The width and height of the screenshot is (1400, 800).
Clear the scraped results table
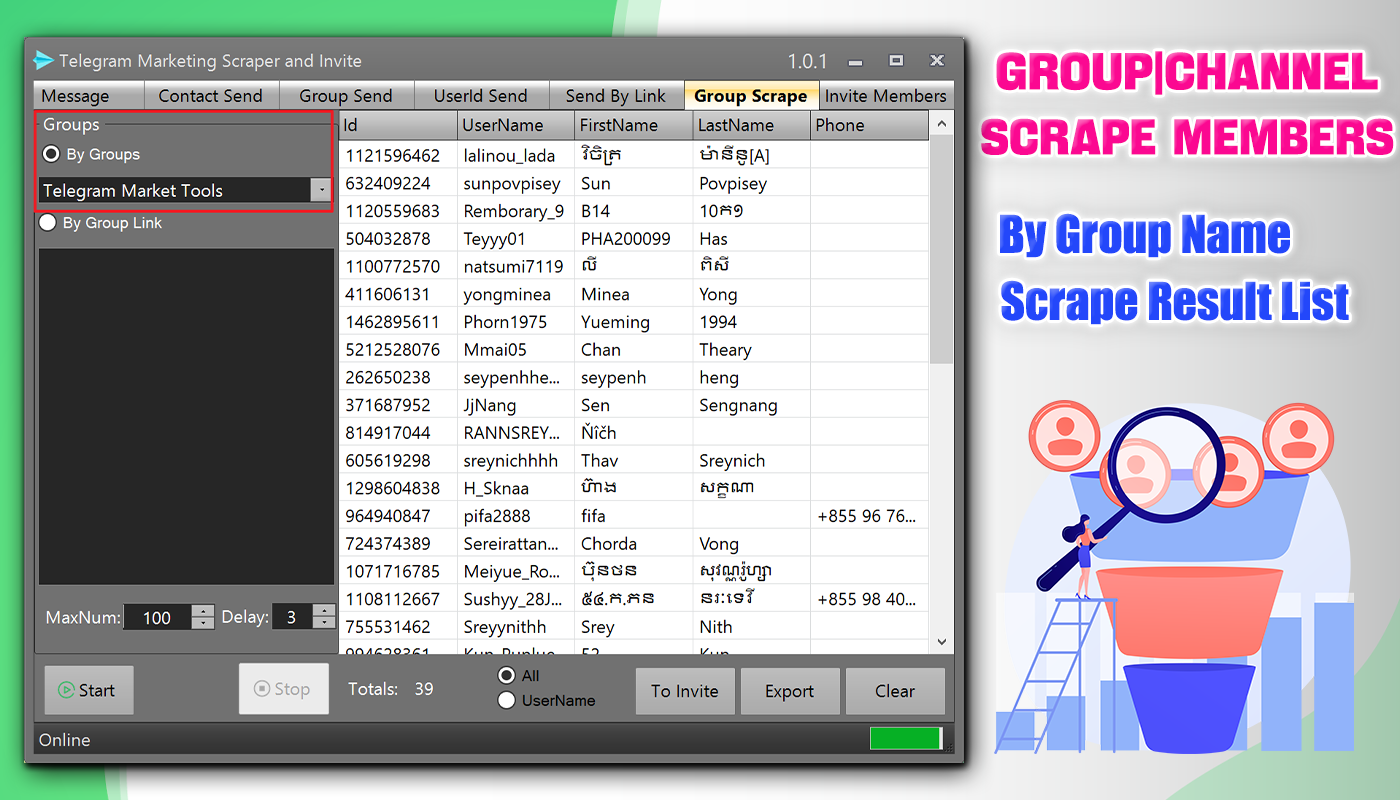click(x=895, y=690)
